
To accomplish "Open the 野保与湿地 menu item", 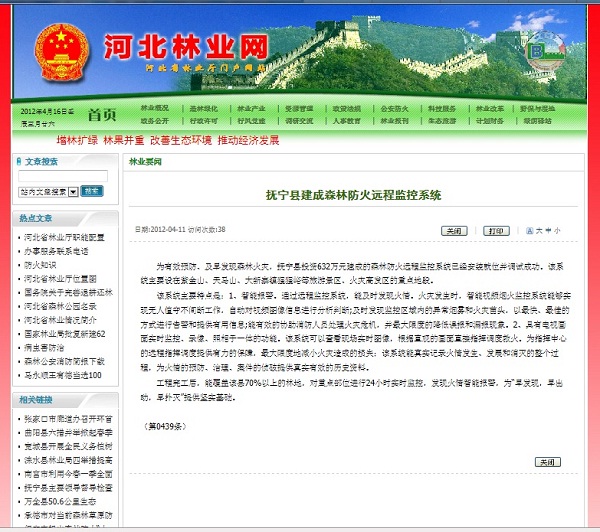I will click(x=537, y=109).
